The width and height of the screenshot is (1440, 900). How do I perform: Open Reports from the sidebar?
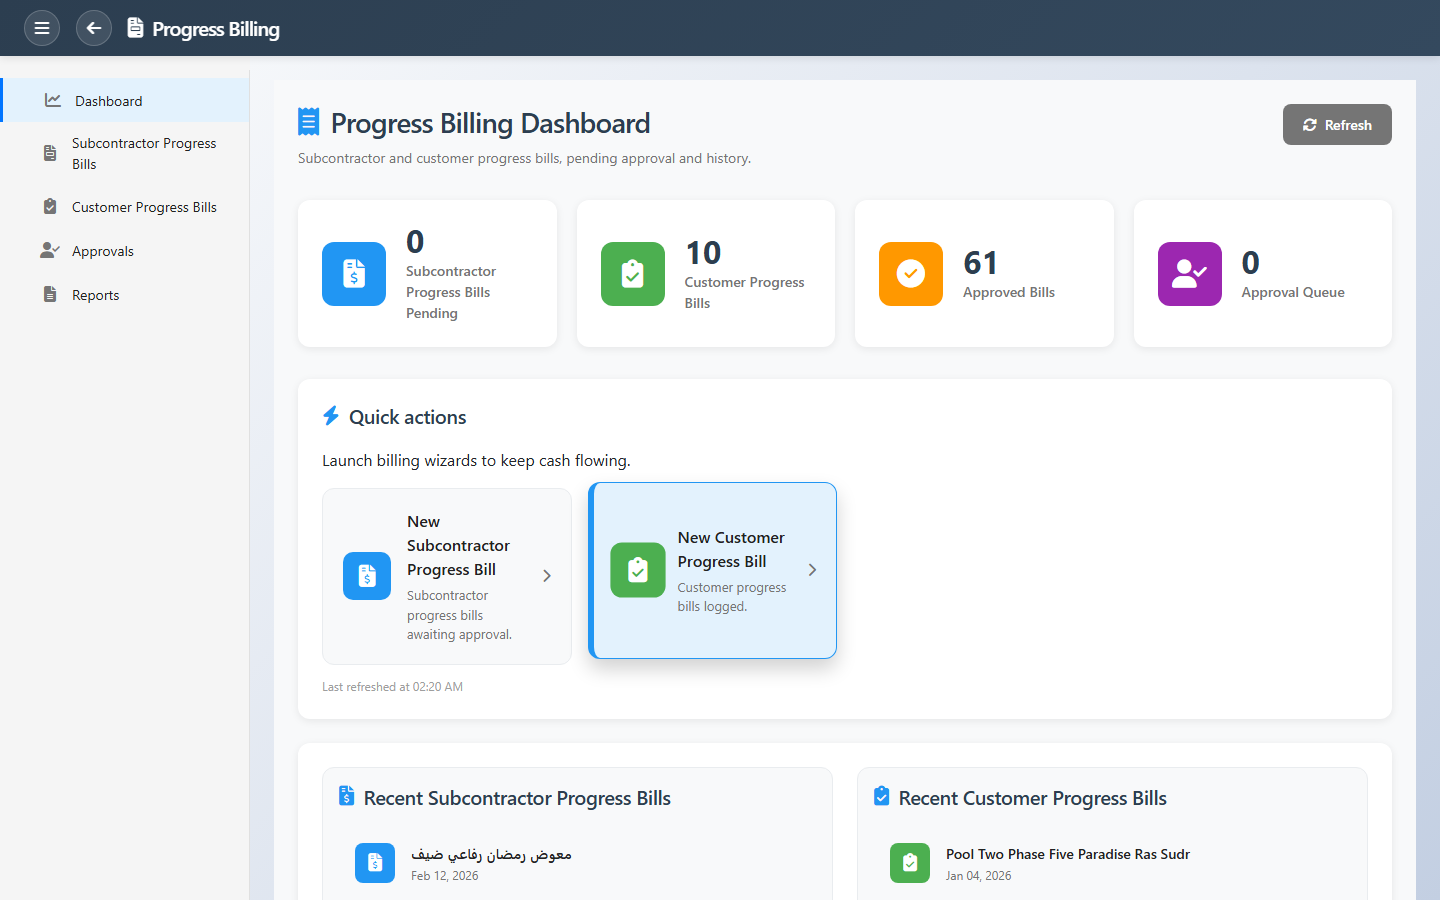click(x=96, y=295)
